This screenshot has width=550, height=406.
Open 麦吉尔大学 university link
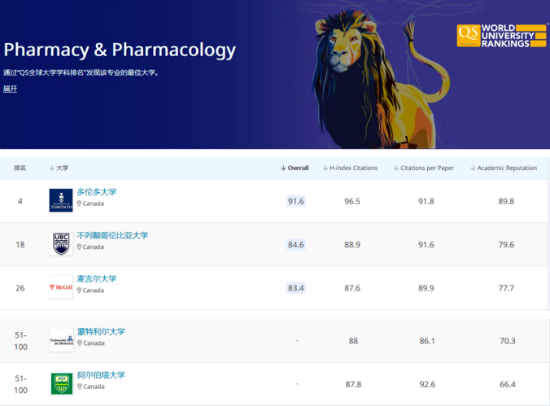[96, 279]
